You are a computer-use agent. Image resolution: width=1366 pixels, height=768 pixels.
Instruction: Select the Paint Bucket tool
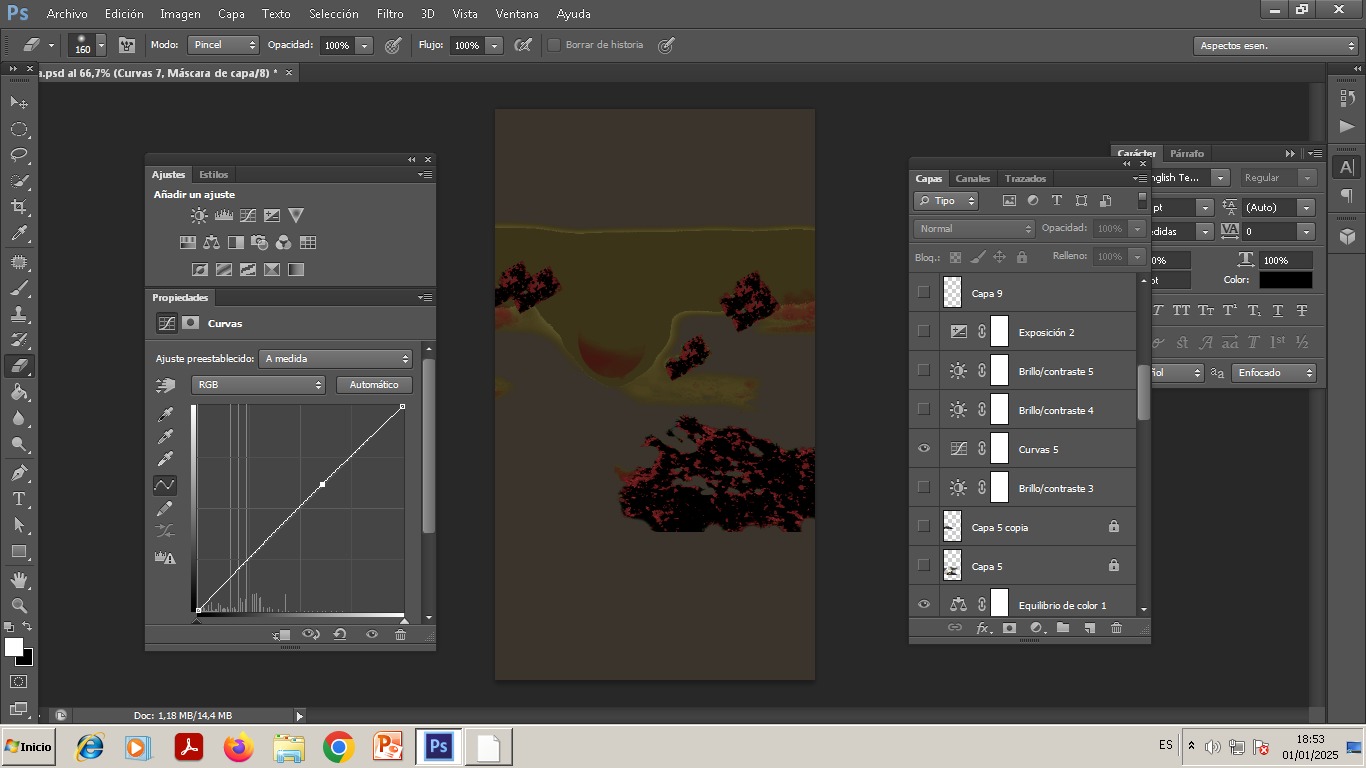click(19, 392)
